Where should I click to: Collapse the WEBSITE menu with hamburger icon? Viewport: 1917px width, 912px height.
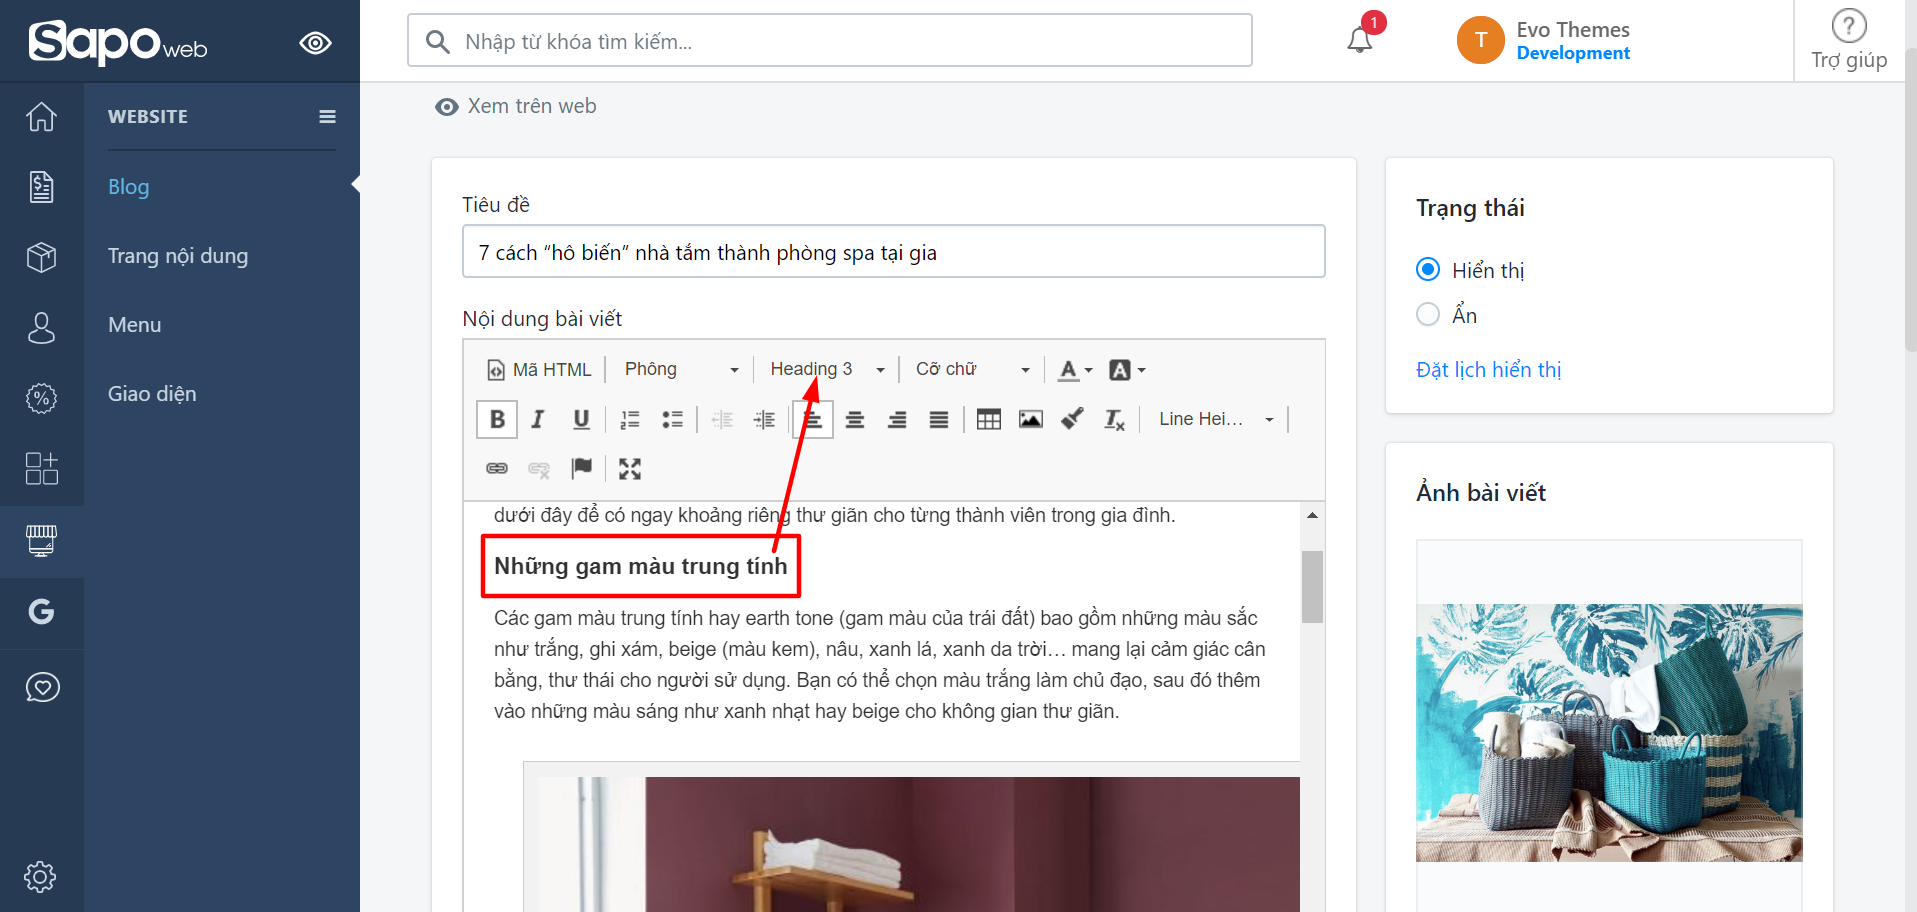click(327, 117)
